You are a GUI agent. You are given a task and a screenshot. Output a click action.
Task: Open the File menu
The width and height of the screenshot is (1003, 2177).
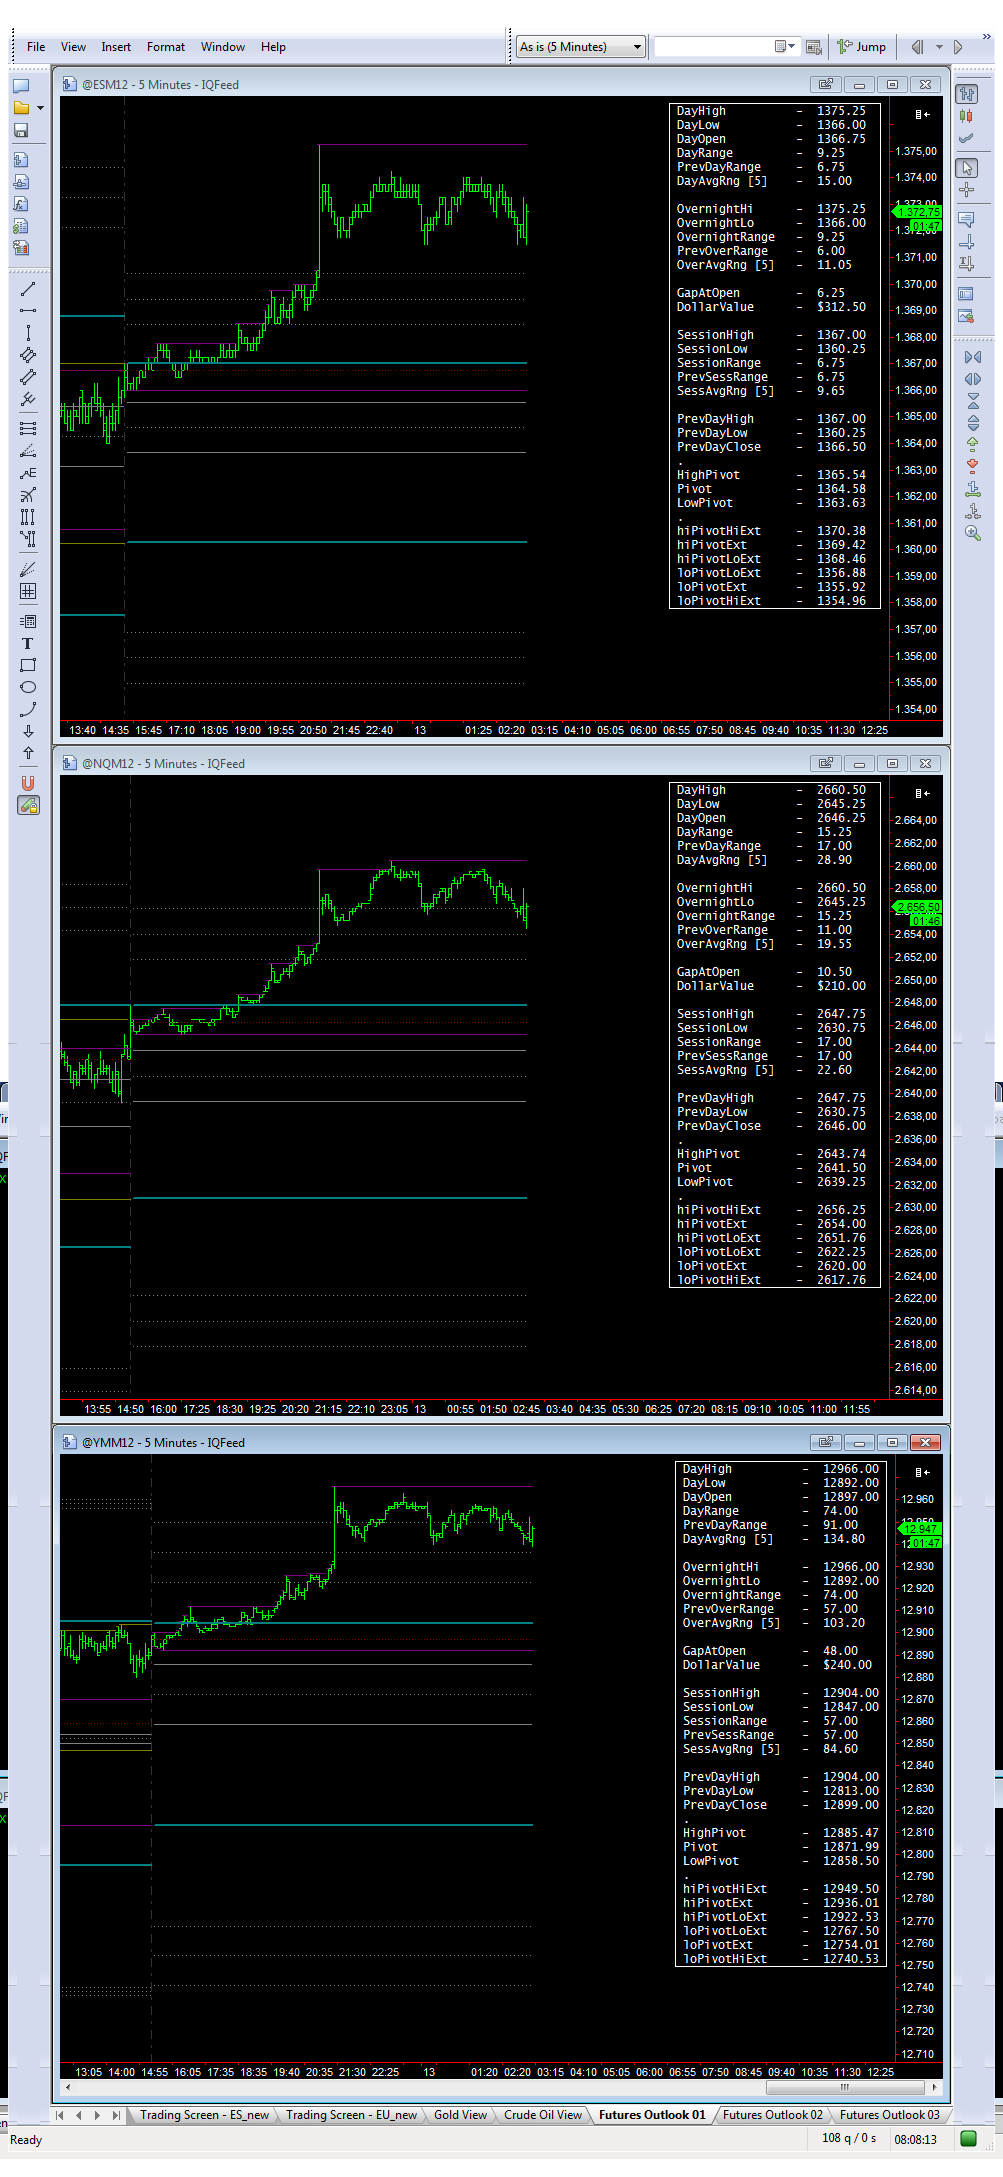(x=36, y=47)
